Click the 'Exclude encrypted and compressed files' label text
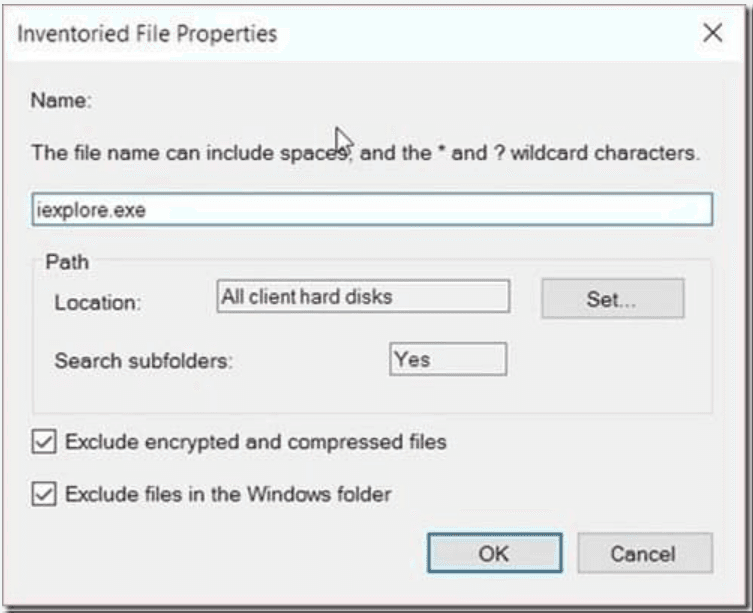 coord(255,442)
